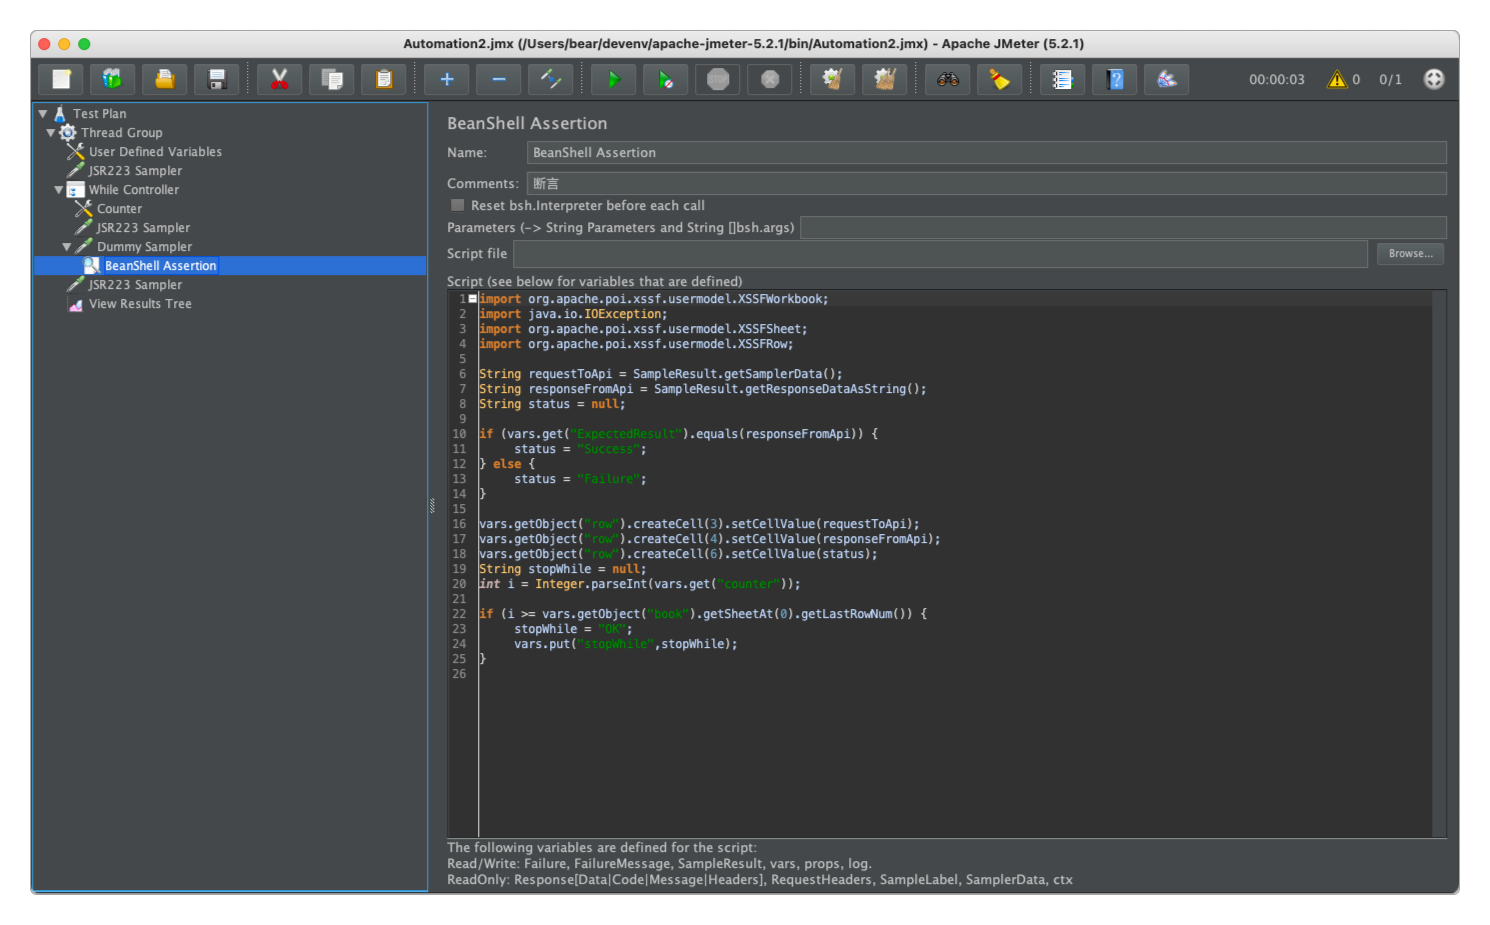Fold code at line 1 marker
1490x925 pixels.
[473, 299]
